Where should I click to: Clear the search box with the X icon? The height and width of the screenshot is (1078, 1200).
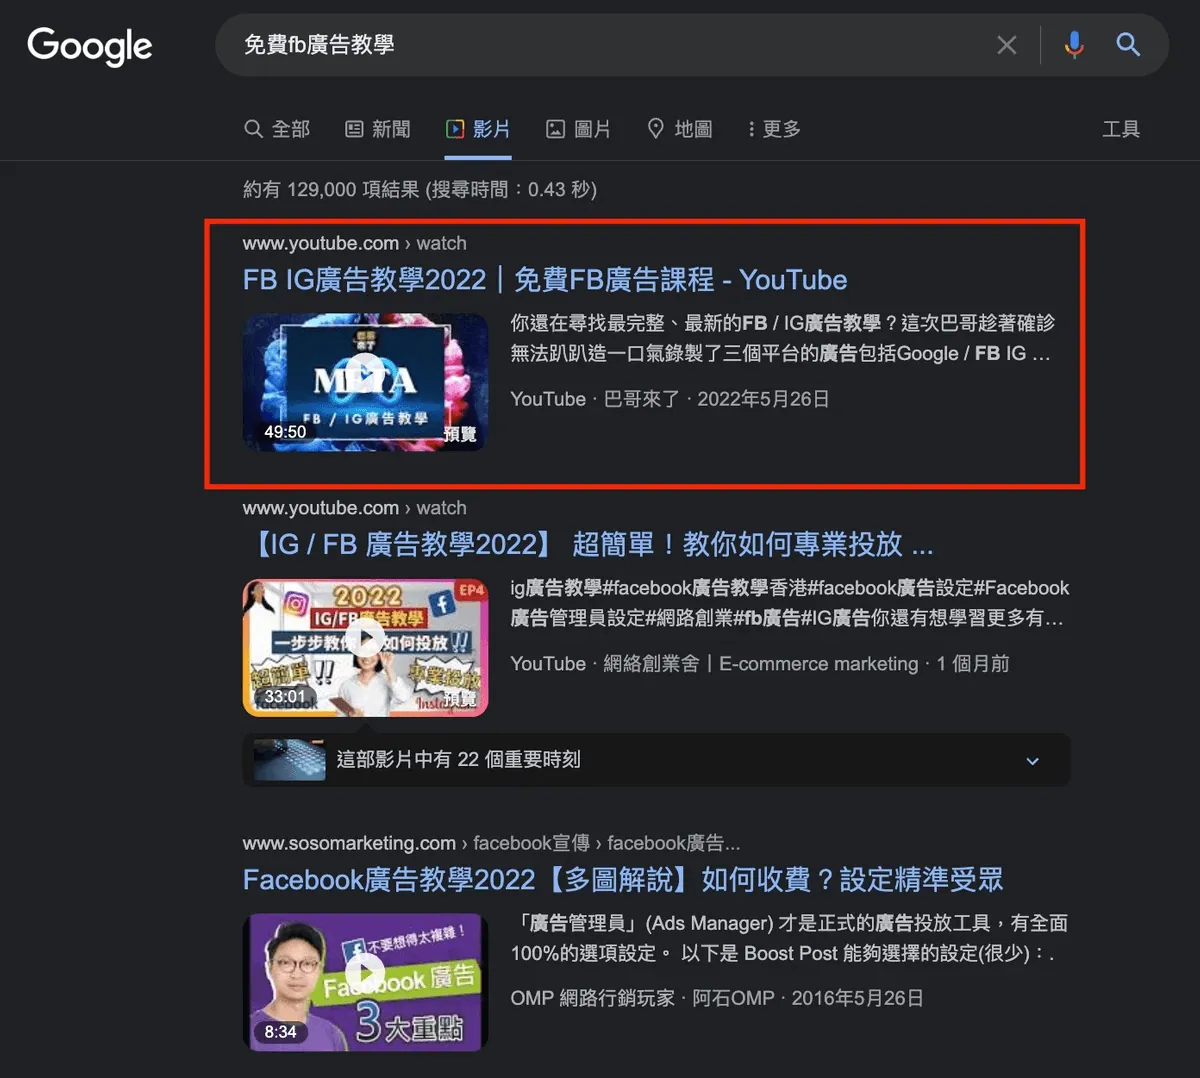point(1007,45)
